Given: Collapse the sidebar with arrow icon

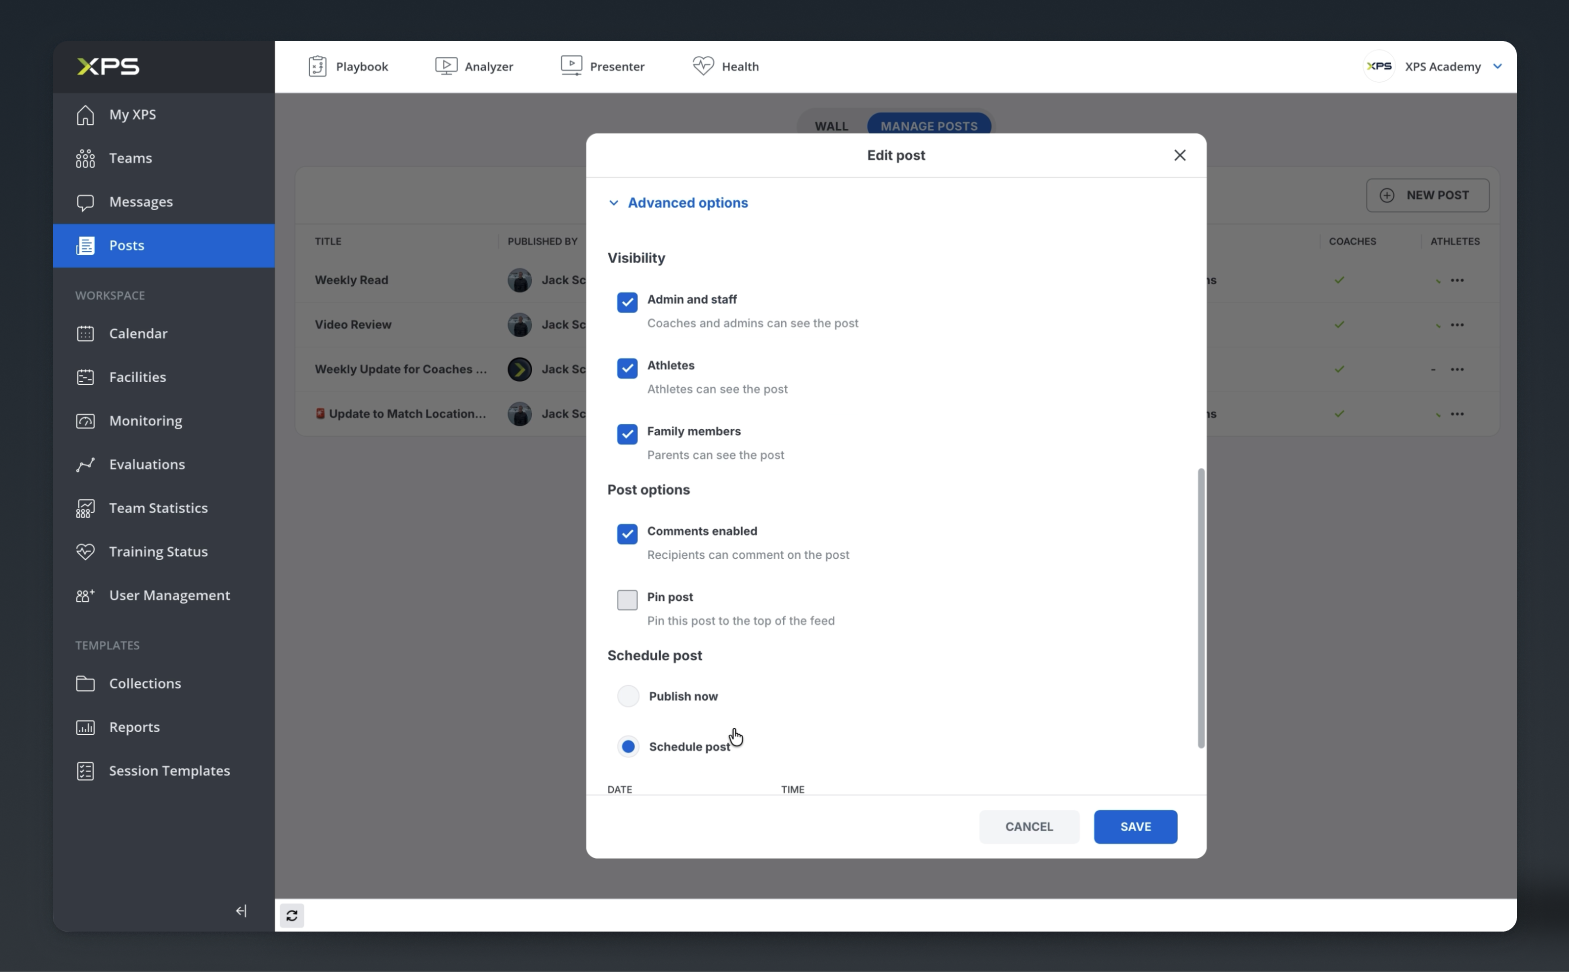Looking at the screenshot, I should 241,911.
